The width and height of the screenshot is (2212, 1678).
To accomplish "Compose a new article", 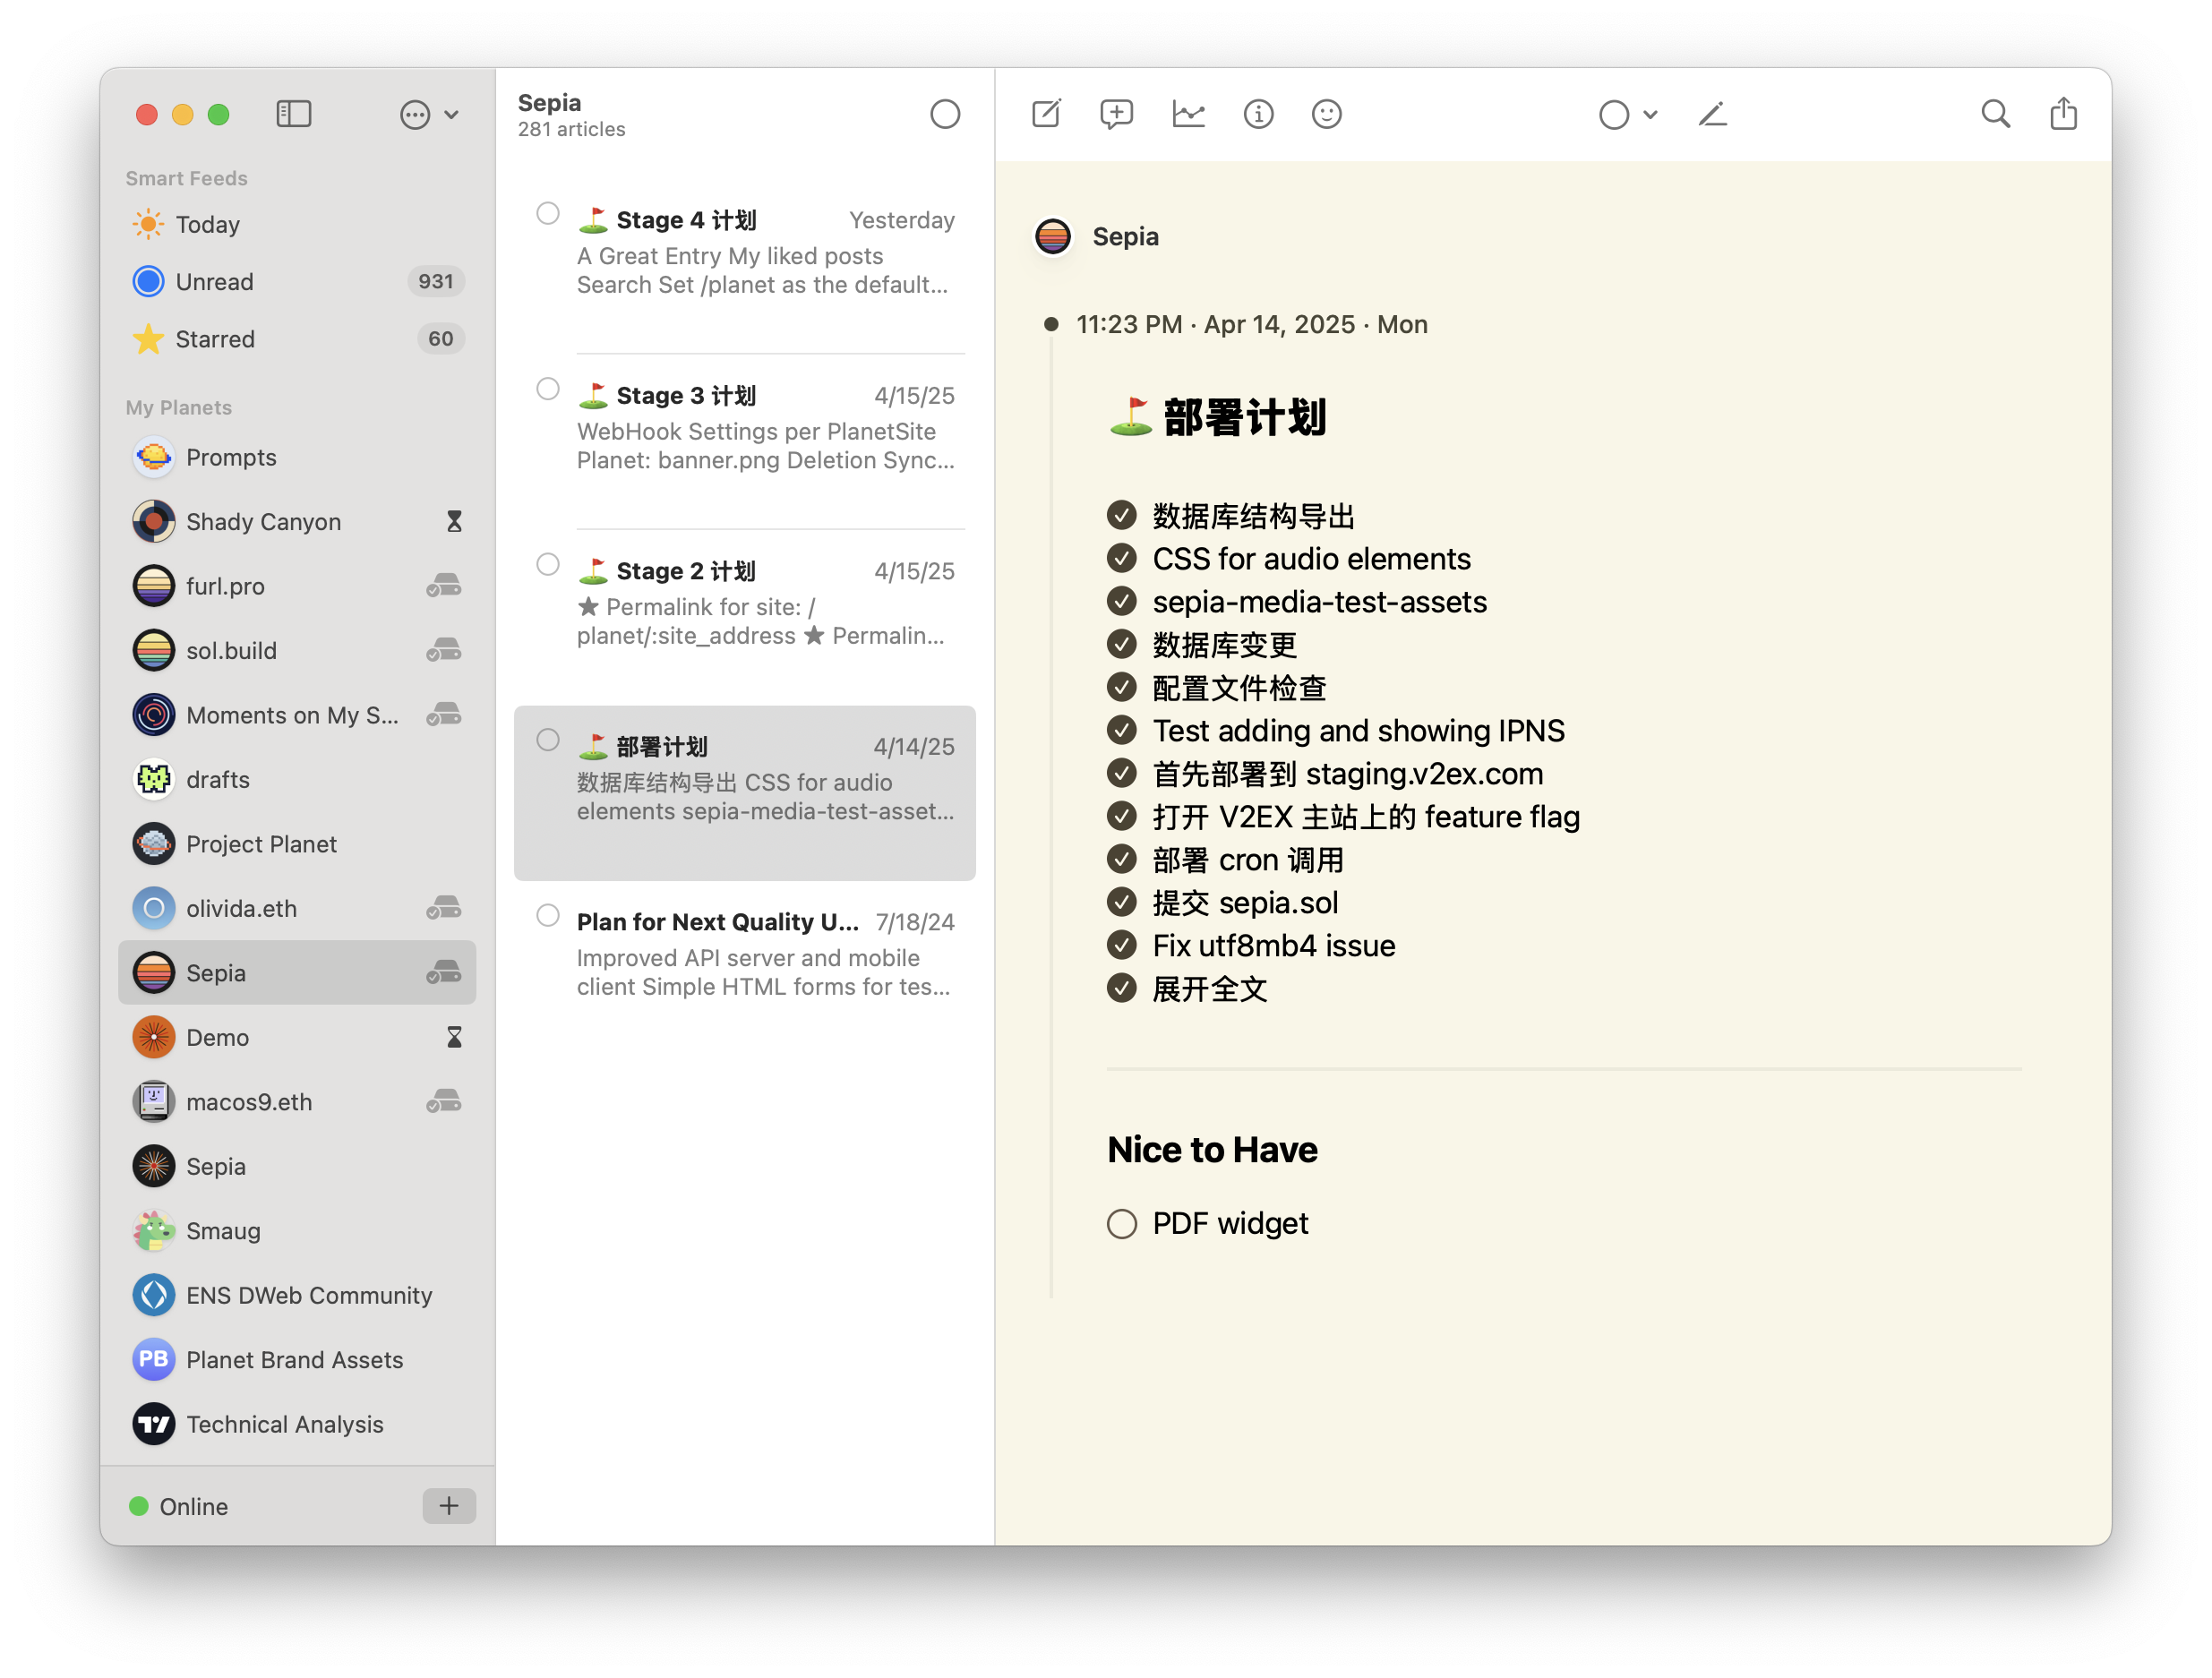I will coord(1046,114).
